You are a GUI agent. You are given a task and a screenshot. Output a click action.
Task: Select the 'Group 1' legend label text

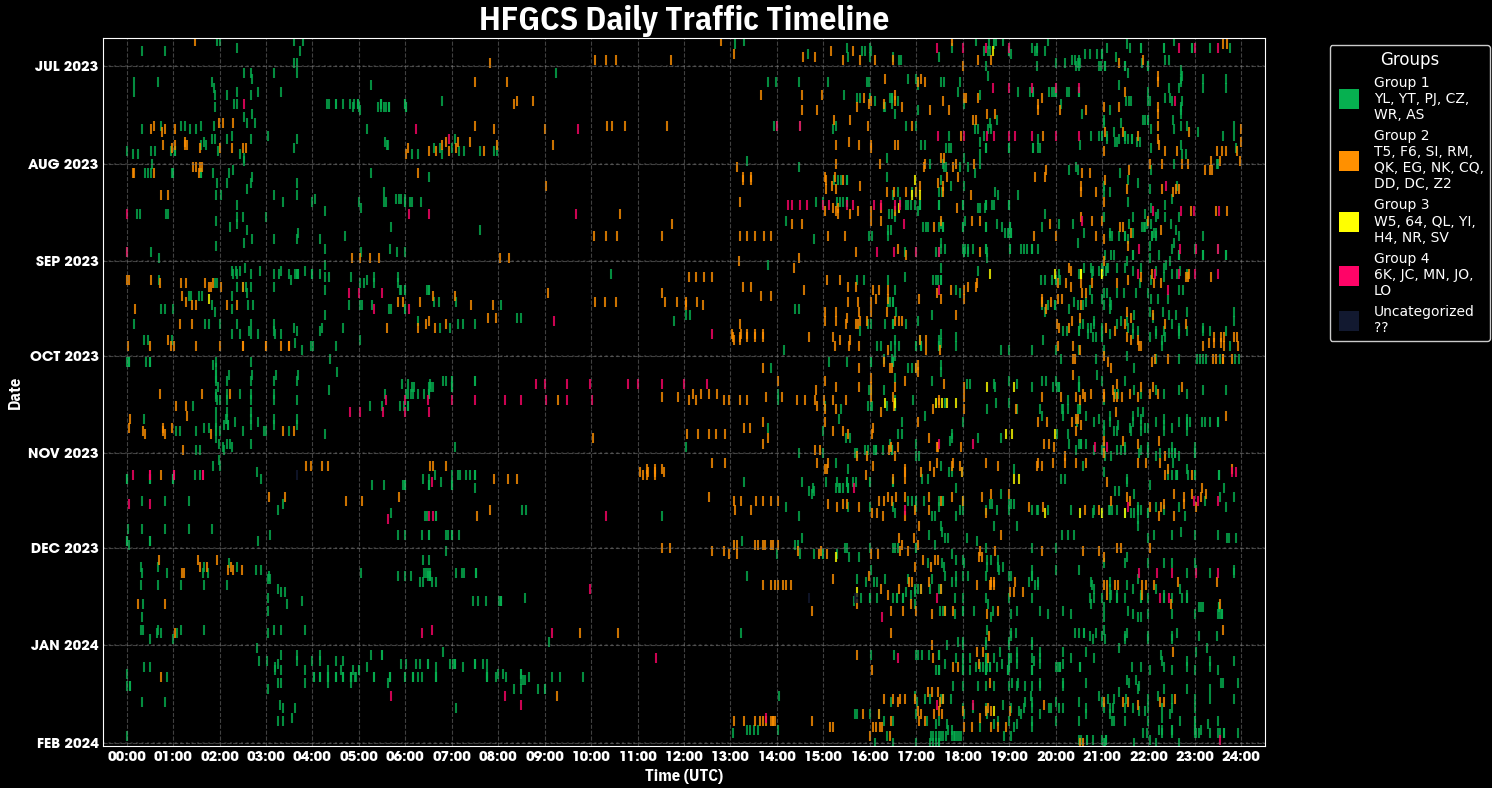[1401, 82]
